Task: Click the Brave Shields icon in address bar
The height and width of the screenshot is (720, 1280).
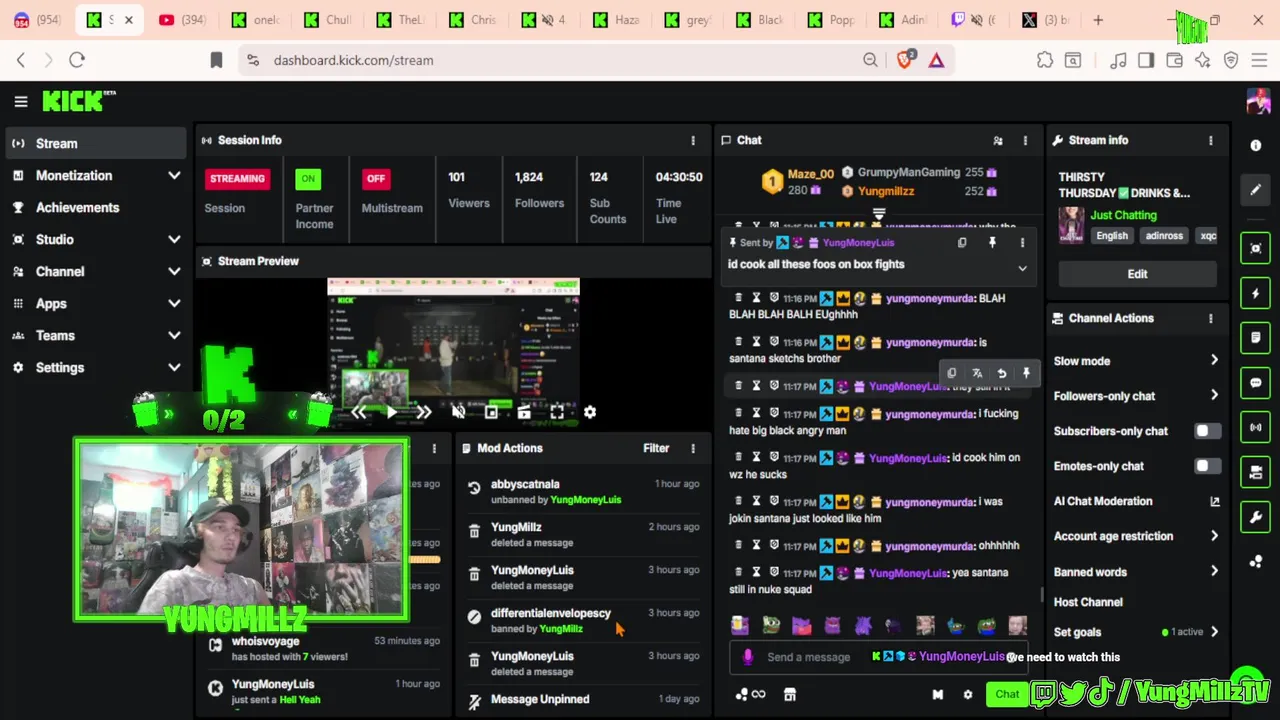Action: tap(905, 60)
